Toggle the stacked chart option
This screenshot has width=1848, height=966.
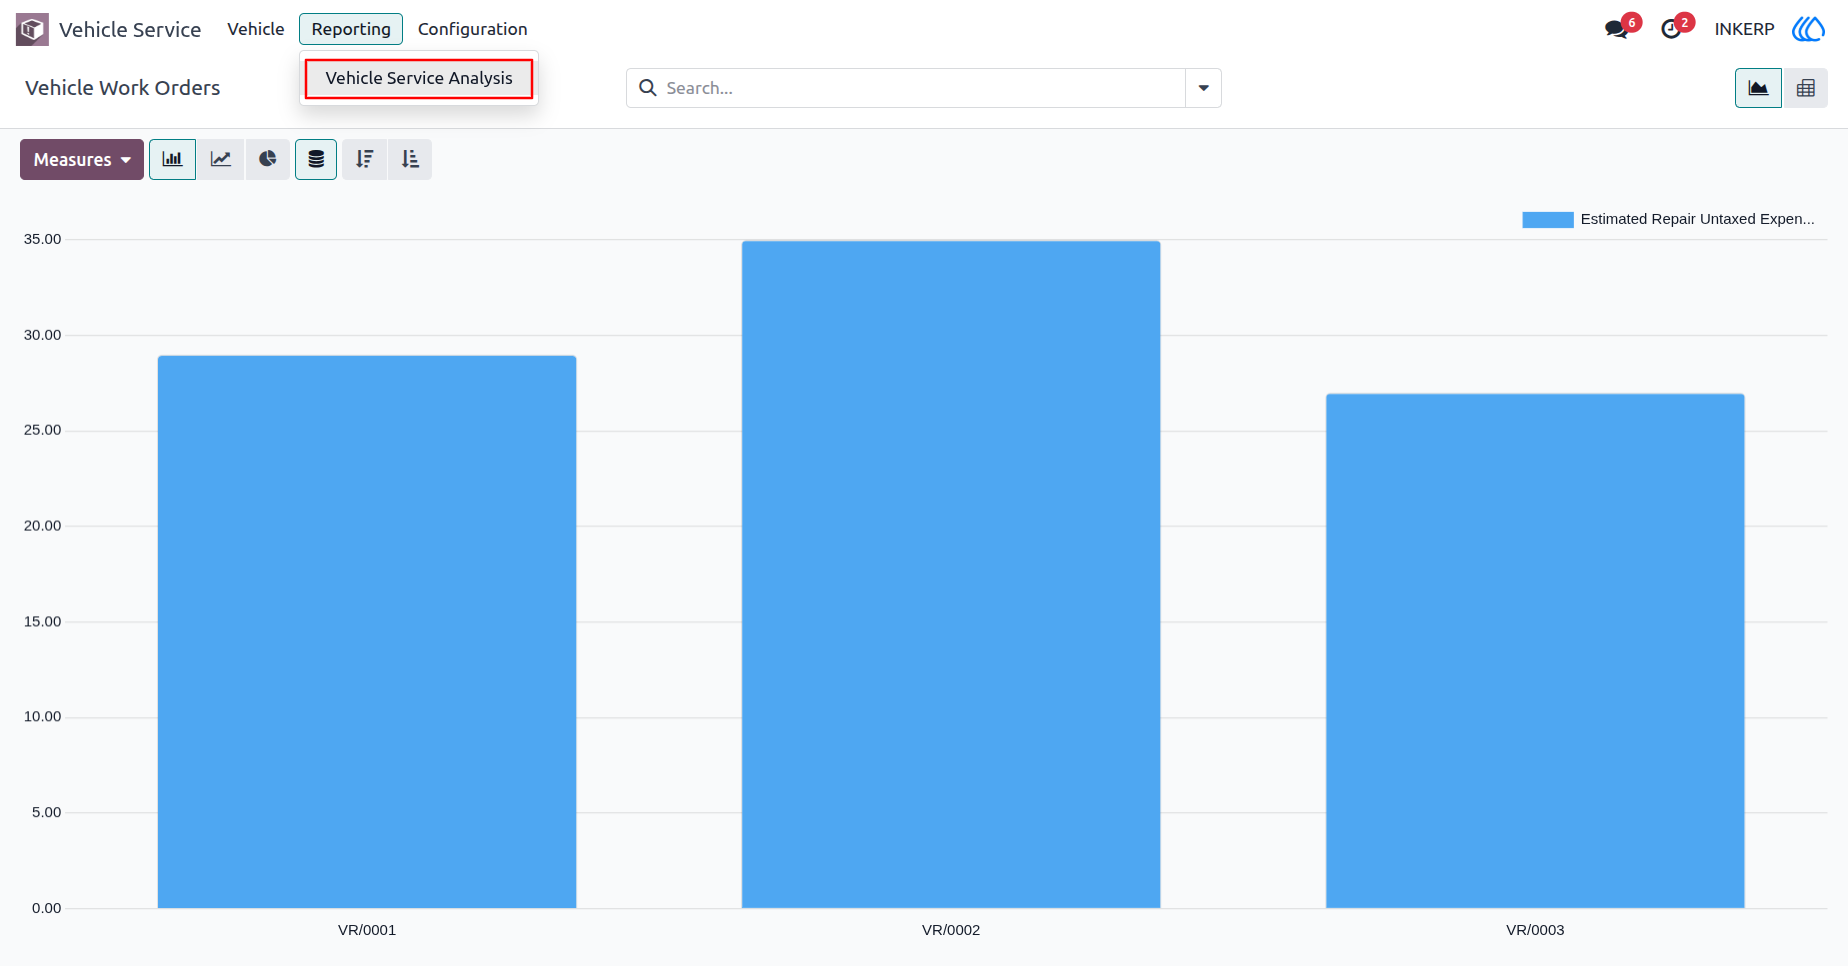click(x=316, y=159)
